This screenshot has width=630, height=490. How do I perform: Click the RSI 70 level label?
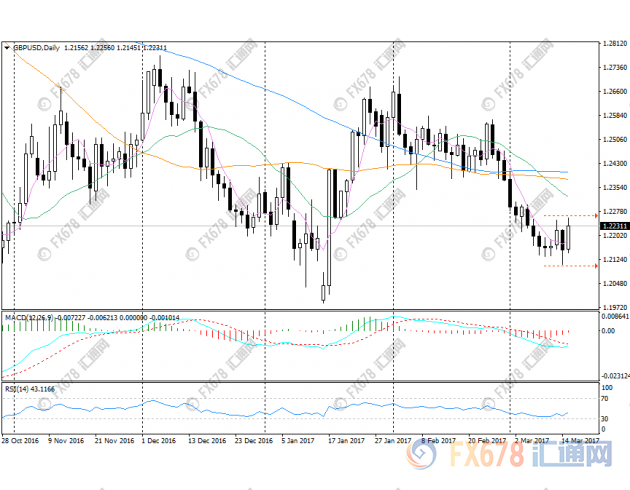pos(606,399)
